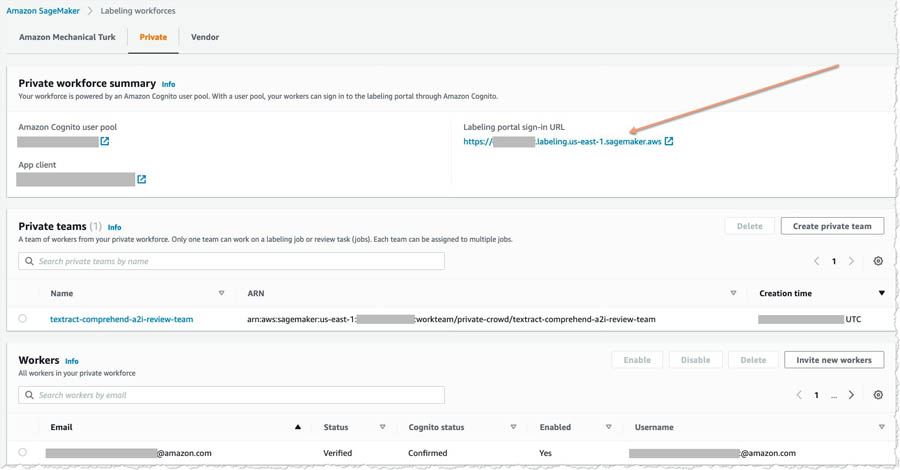
Task: Click search icon in workers search
Action: click(x=29, y=395)
